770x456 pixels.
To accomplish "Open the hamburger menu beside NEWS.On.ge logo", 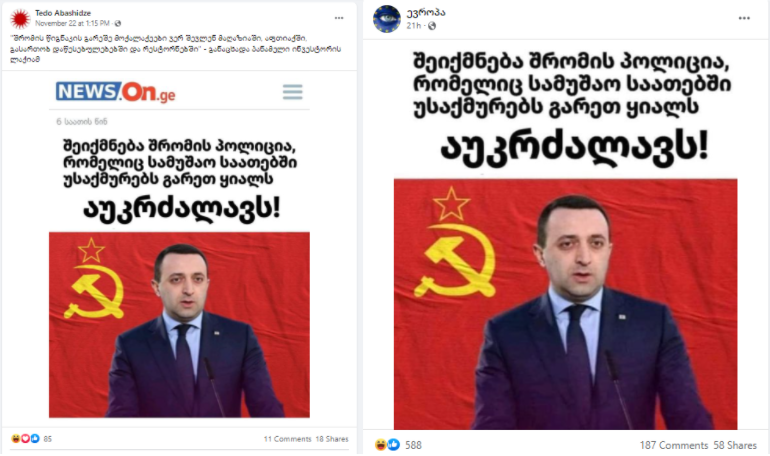I will click(293, 92).
